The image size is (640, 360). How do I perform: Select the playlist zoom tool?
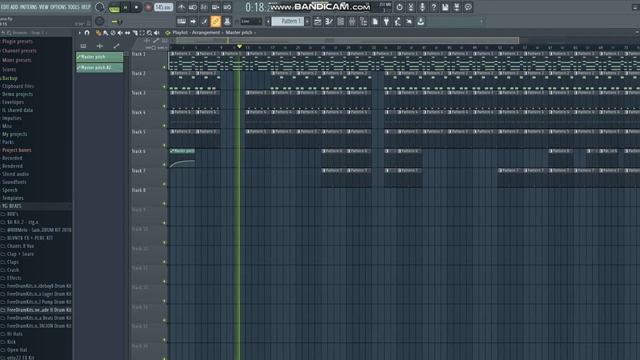(149, 33)
